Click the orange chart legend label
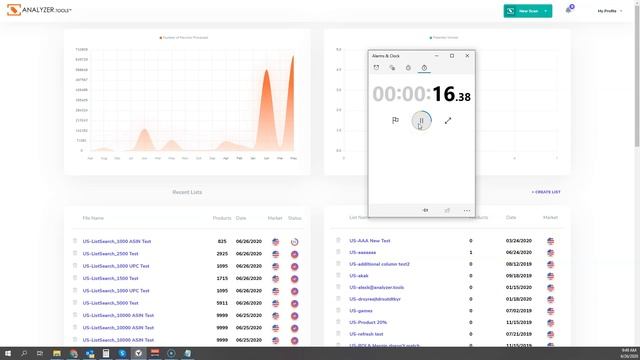Viewport: 640px width, 360px height. coord(184,38)
